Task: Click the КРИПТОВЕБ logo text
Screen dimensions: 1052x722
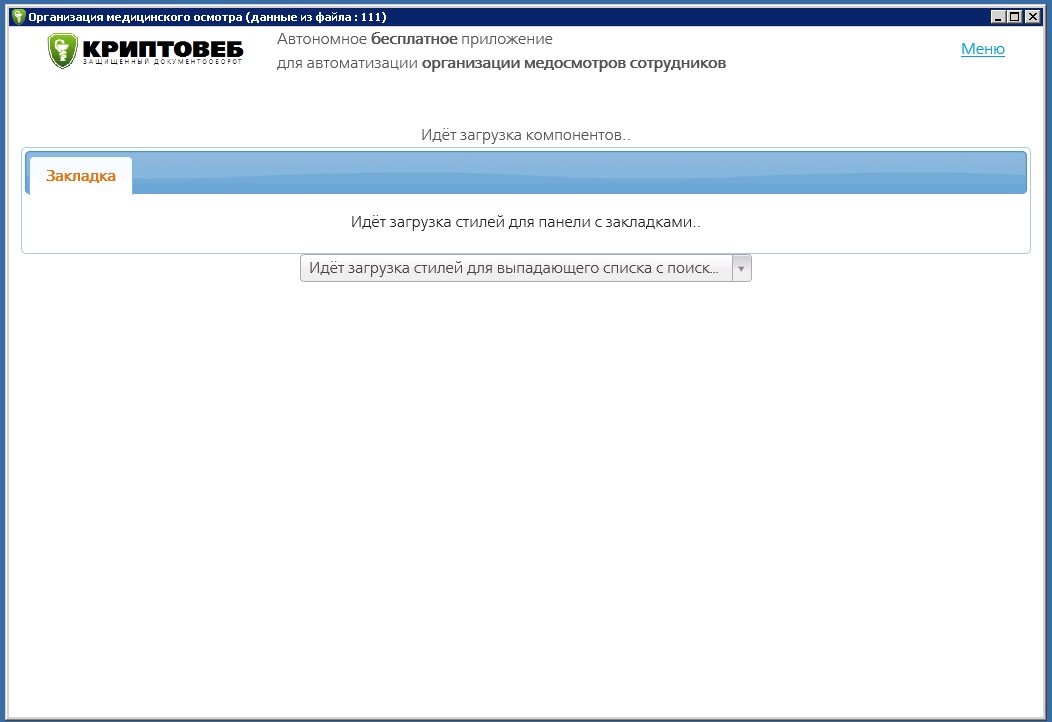Action: click(162, 49)
